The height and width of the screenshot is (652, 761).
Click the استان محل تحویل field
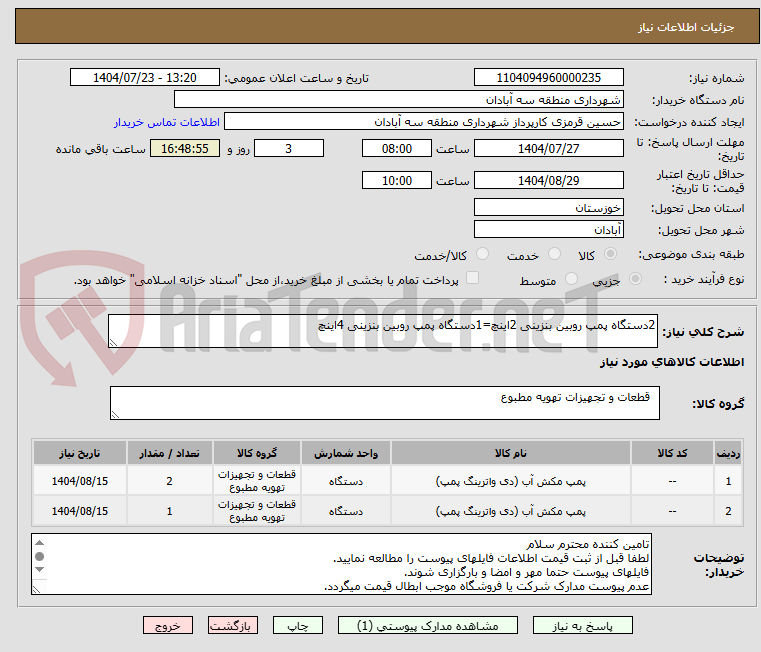pos(548,208)
